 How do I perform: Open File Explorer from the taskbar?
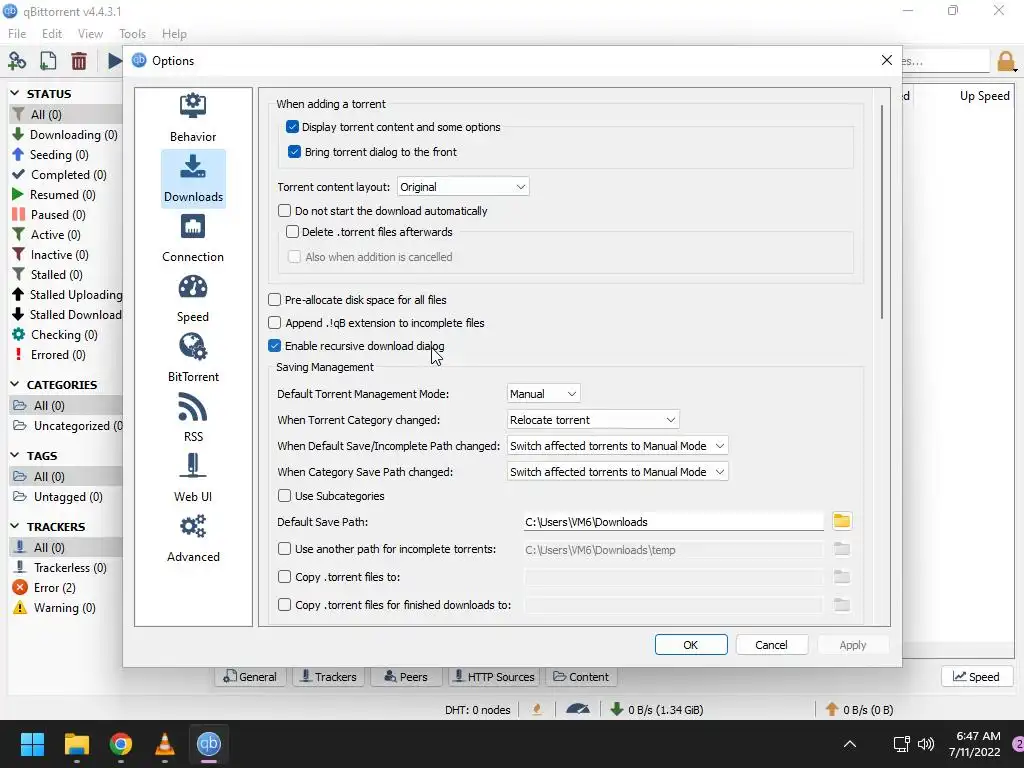76,744
